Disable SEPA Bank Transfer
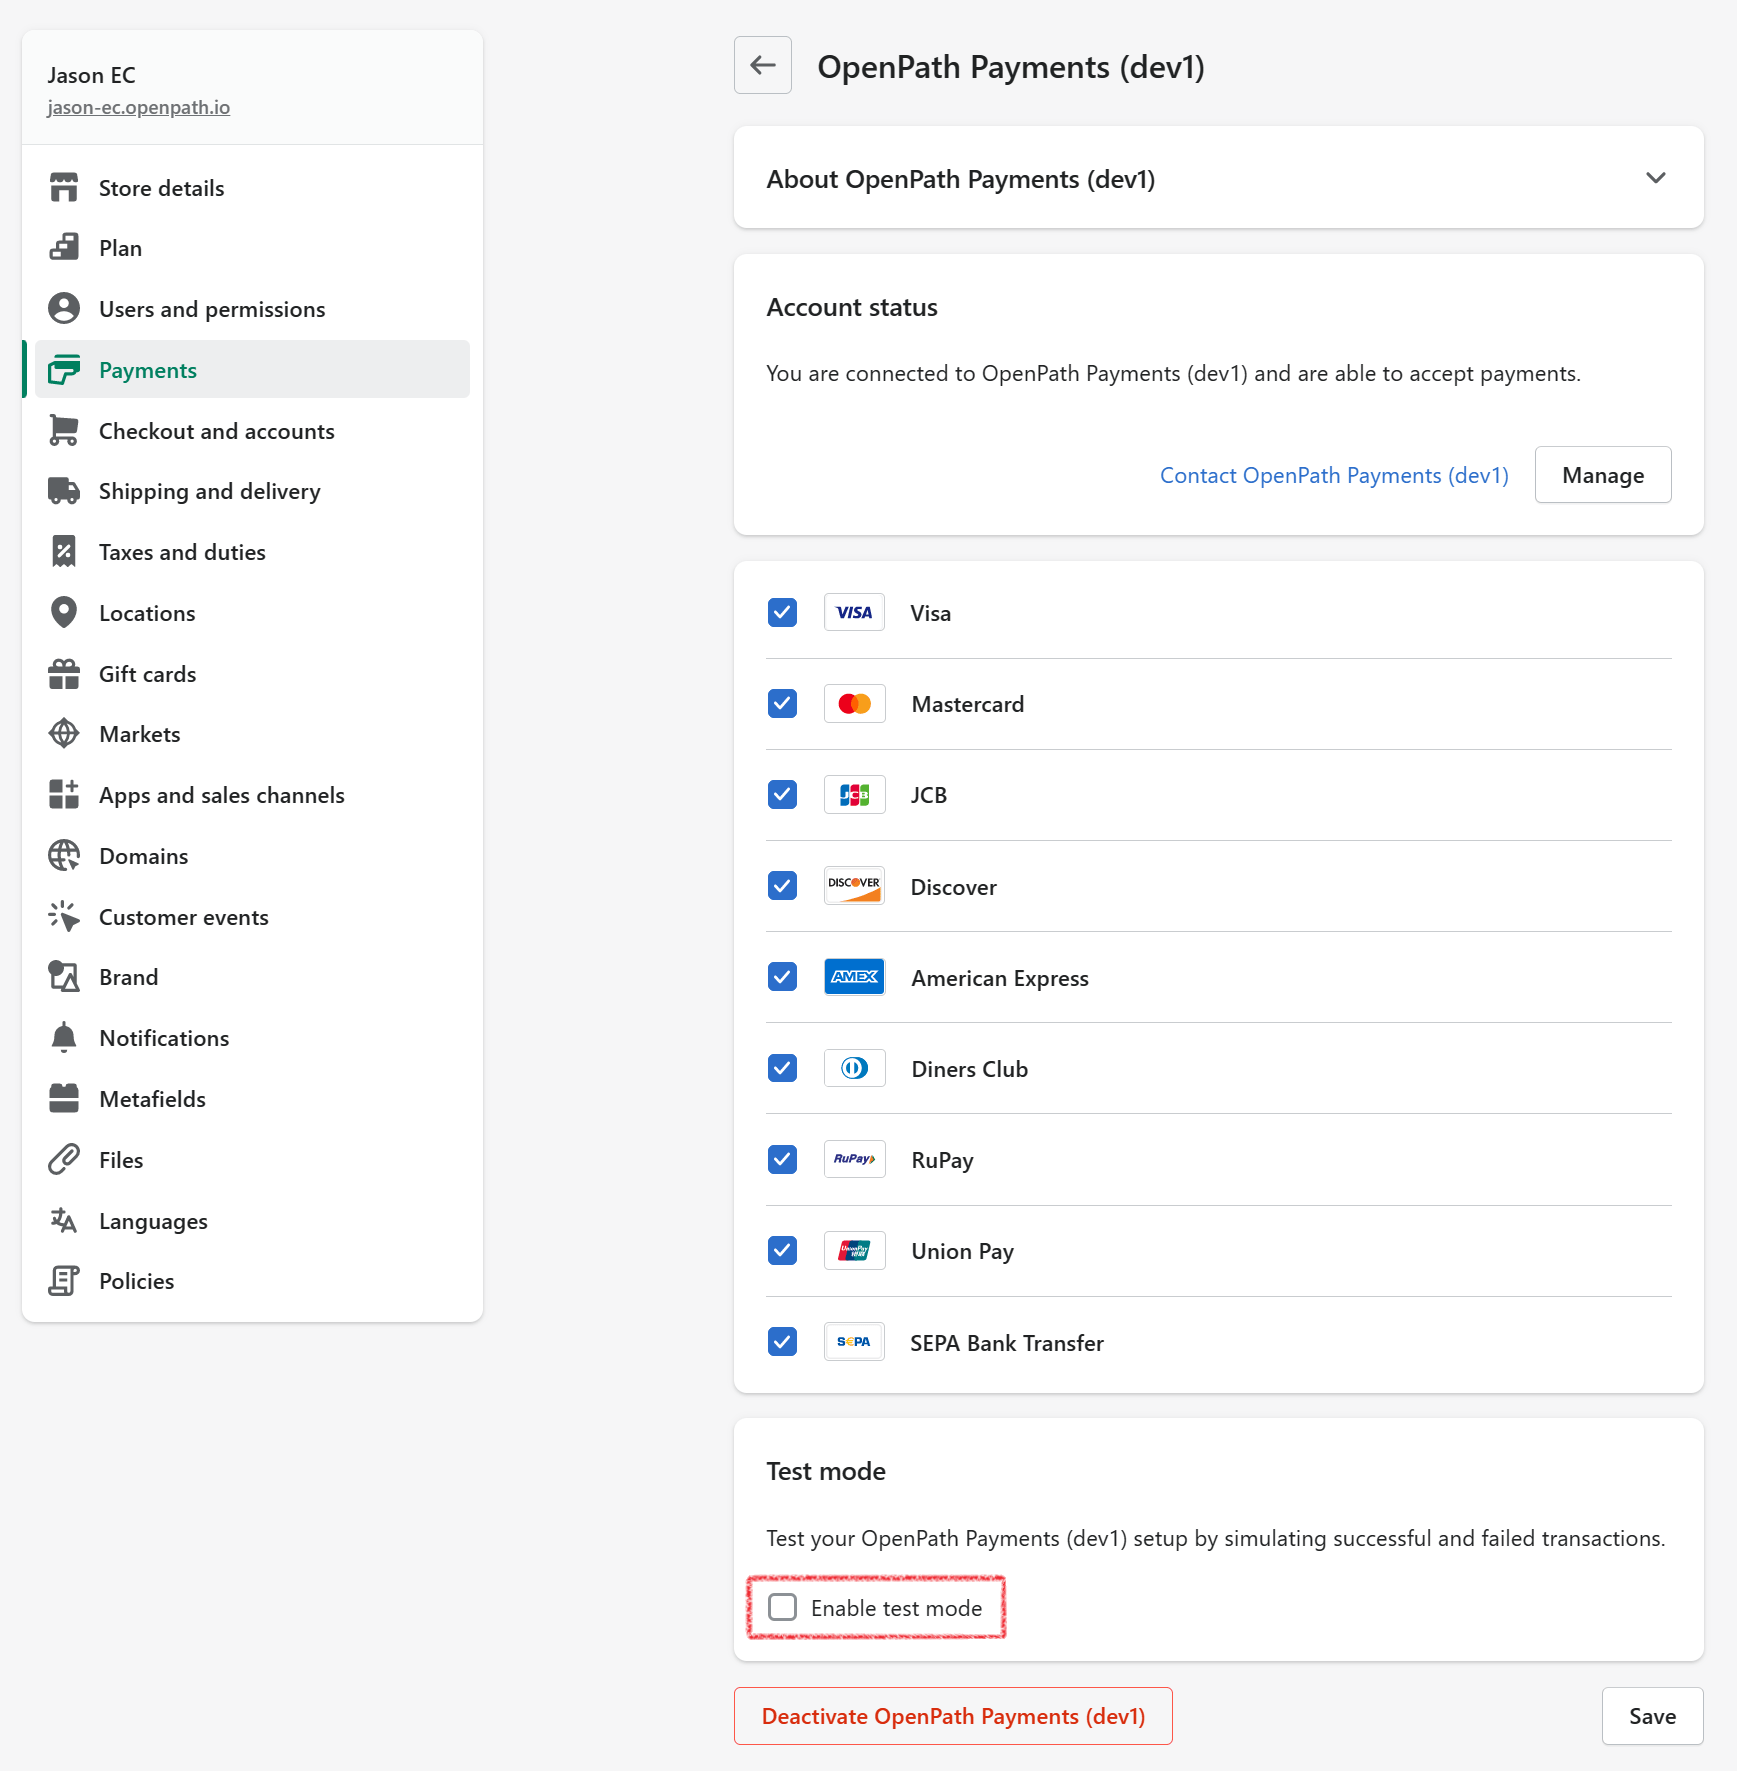 (x=782, y=1342)
